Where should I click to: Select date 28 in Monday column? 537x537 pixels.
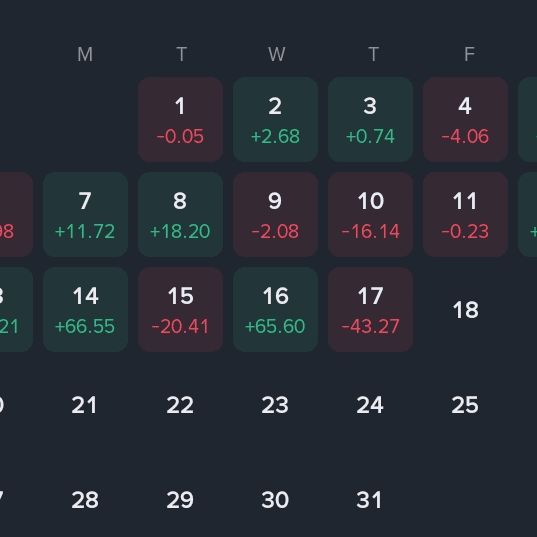(x=86, y=500)
